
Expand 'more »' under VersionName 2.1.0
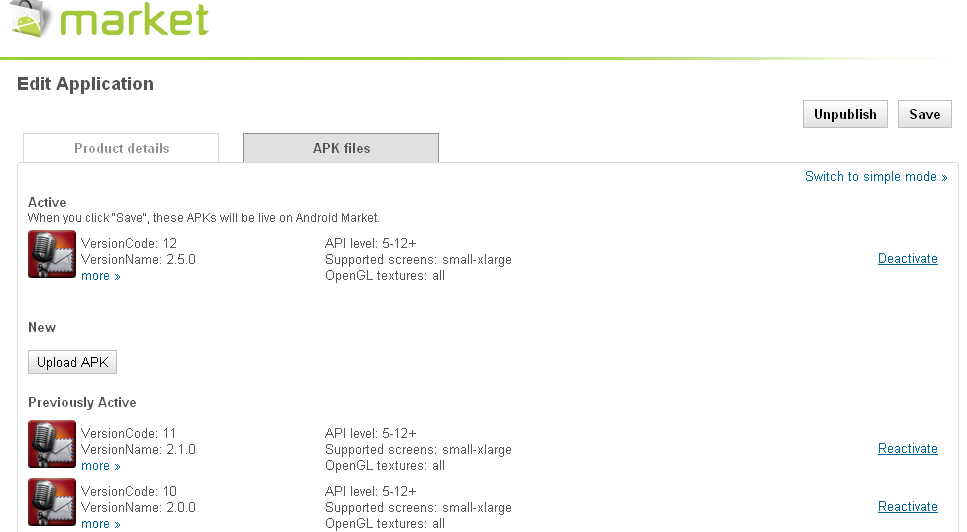pyautogui.click(x=100, y=466)
